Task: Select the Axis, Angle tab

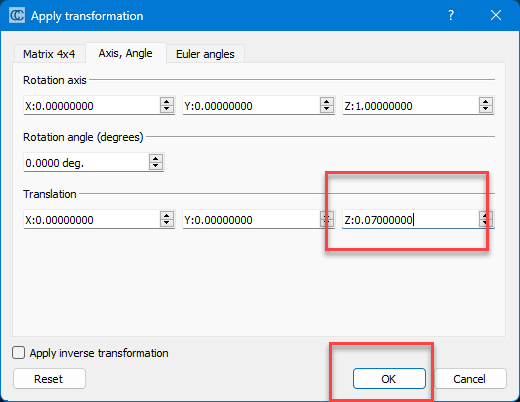Action: pos(126,53)
